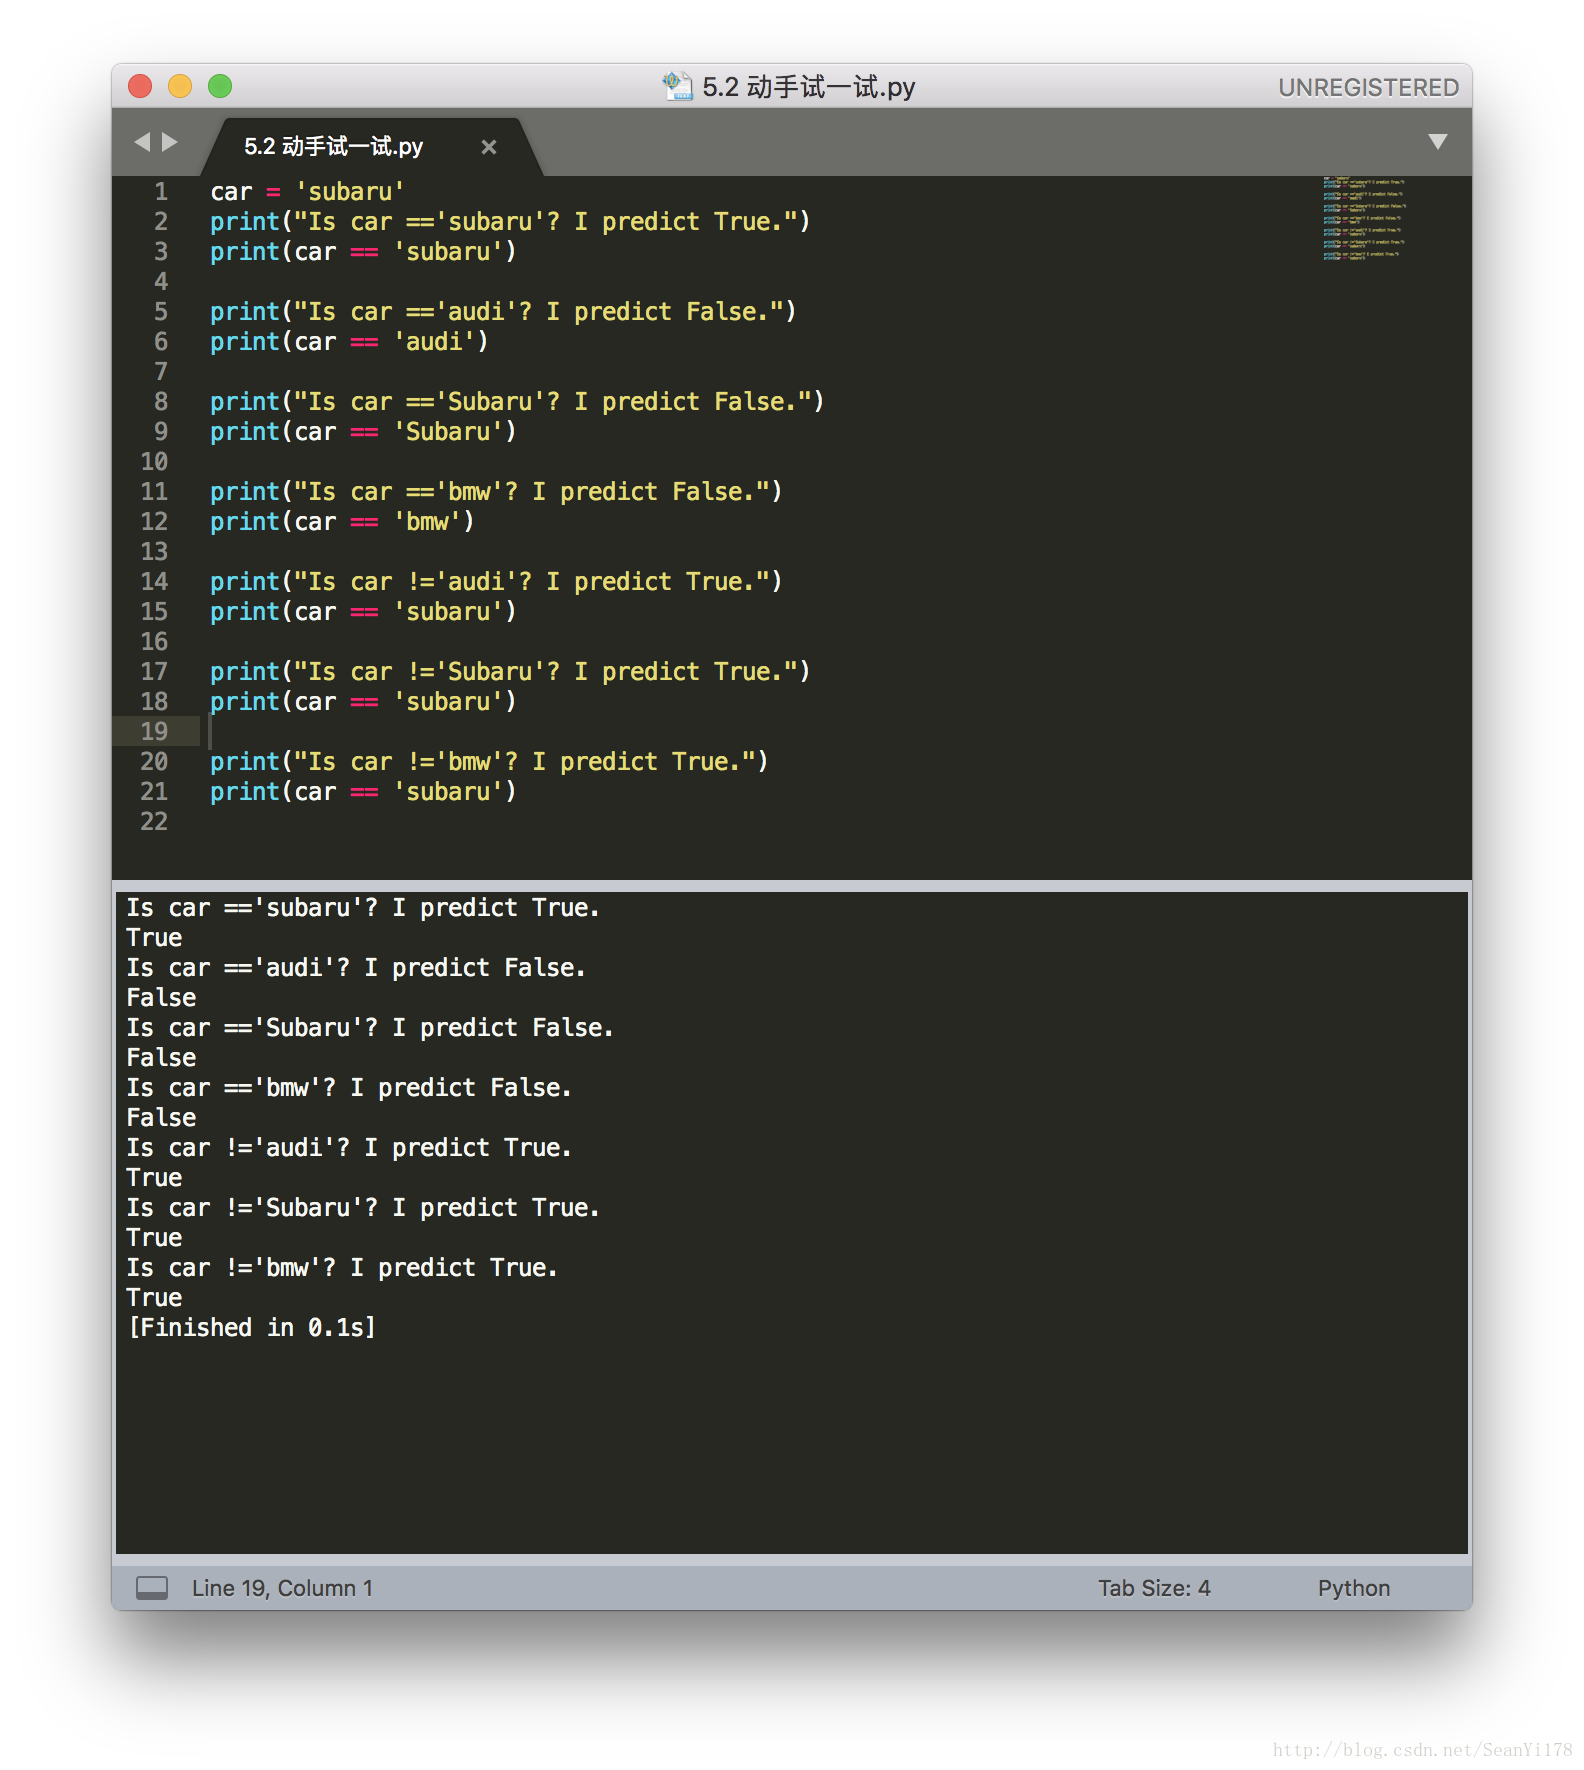Image resolution: width=1584 pixels, height=1770 pixels.
Task: Click line number 1 in the gutter
Action: pyautogui.click(x=161, y=191)
